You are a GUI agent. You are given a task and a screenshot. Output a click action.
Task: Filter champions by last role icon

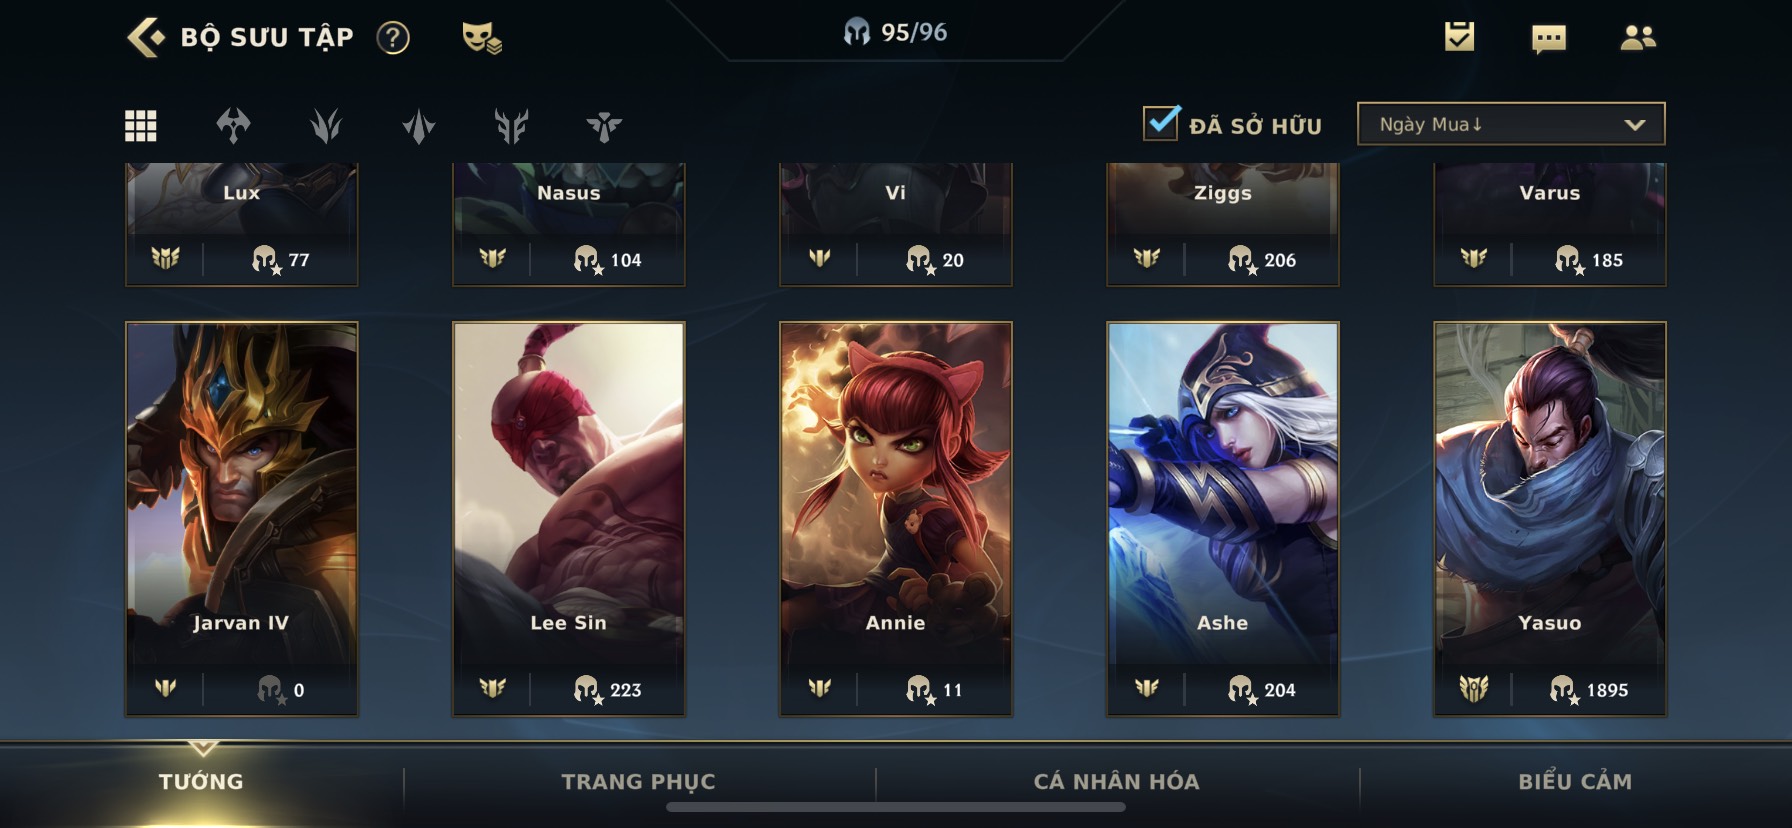(x=604, y=126)
